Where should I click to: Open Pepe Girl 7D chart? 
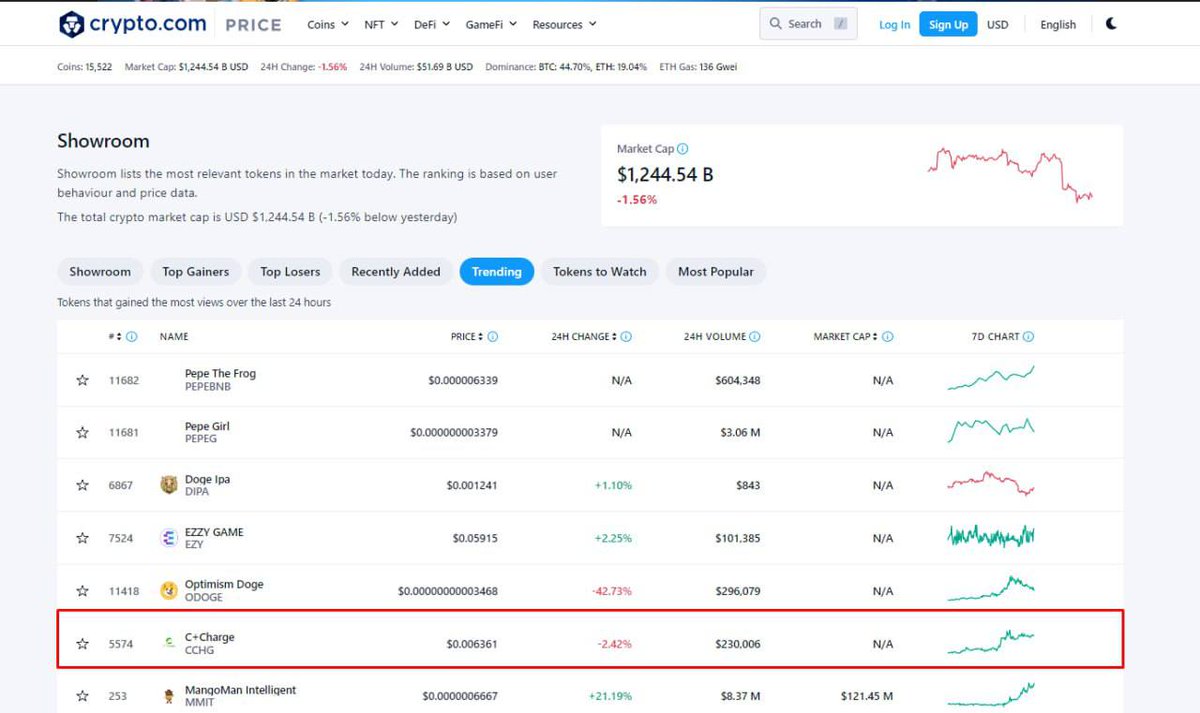click(x=991, y=430)
